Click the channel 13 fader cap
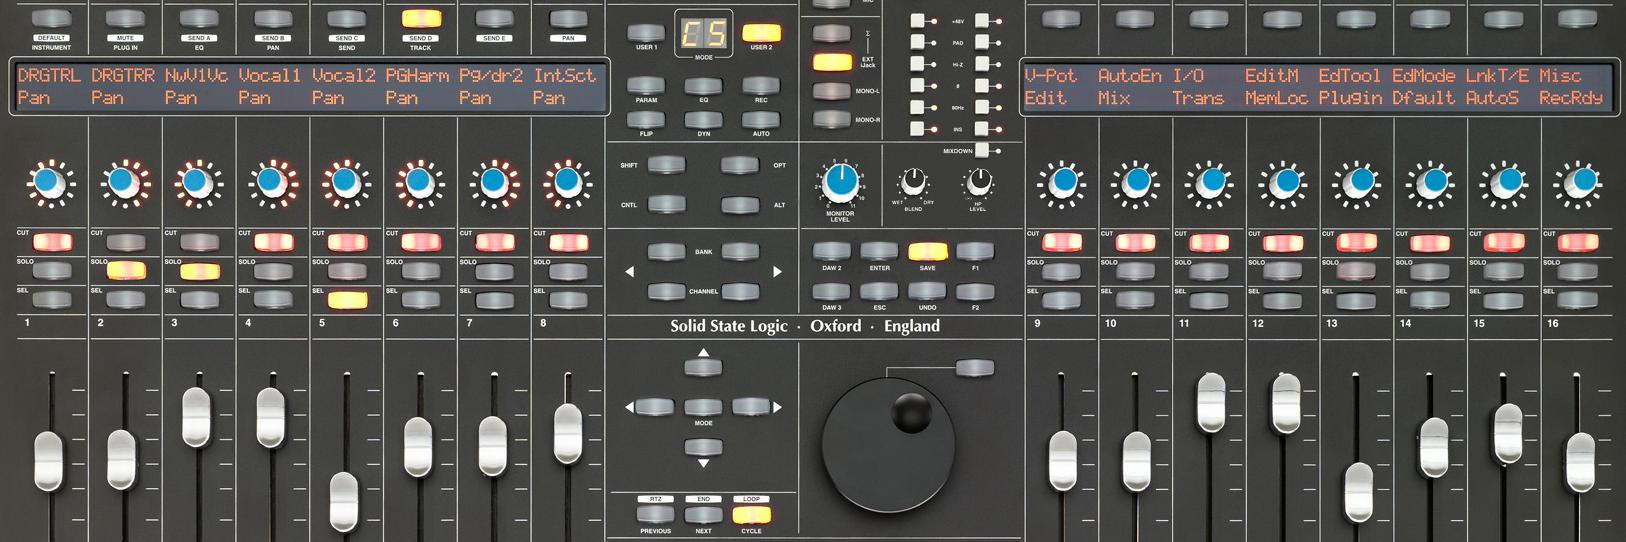This screenshot has width=1626, height=542. (1358, 493)
